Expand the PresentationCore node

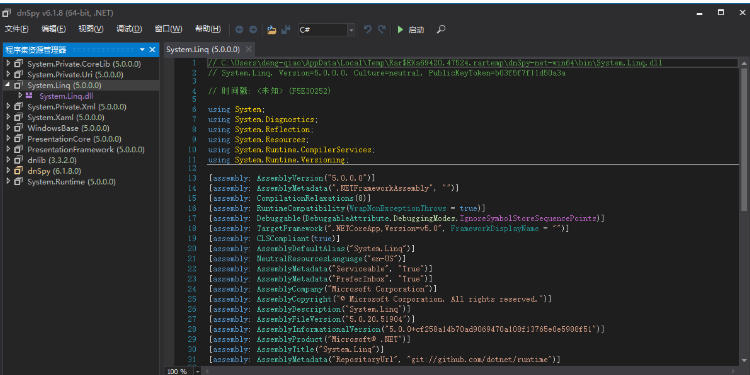[8, 139]
